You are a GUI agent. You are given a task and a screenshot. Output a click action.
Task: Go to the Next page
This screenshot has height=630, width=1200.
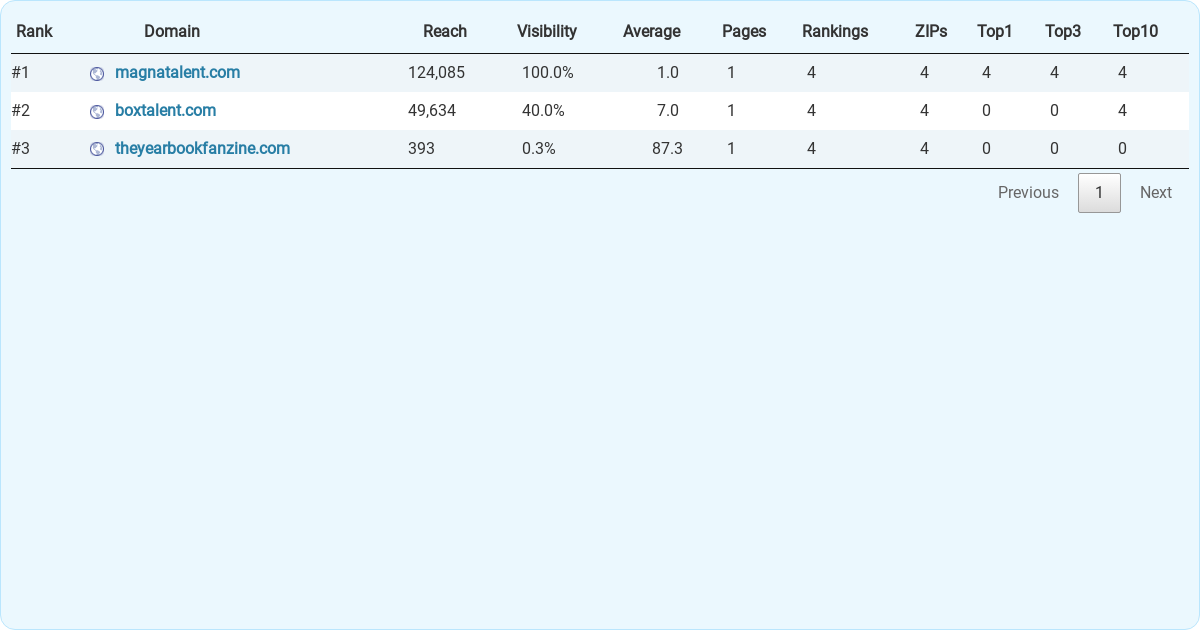(1155, 192)
